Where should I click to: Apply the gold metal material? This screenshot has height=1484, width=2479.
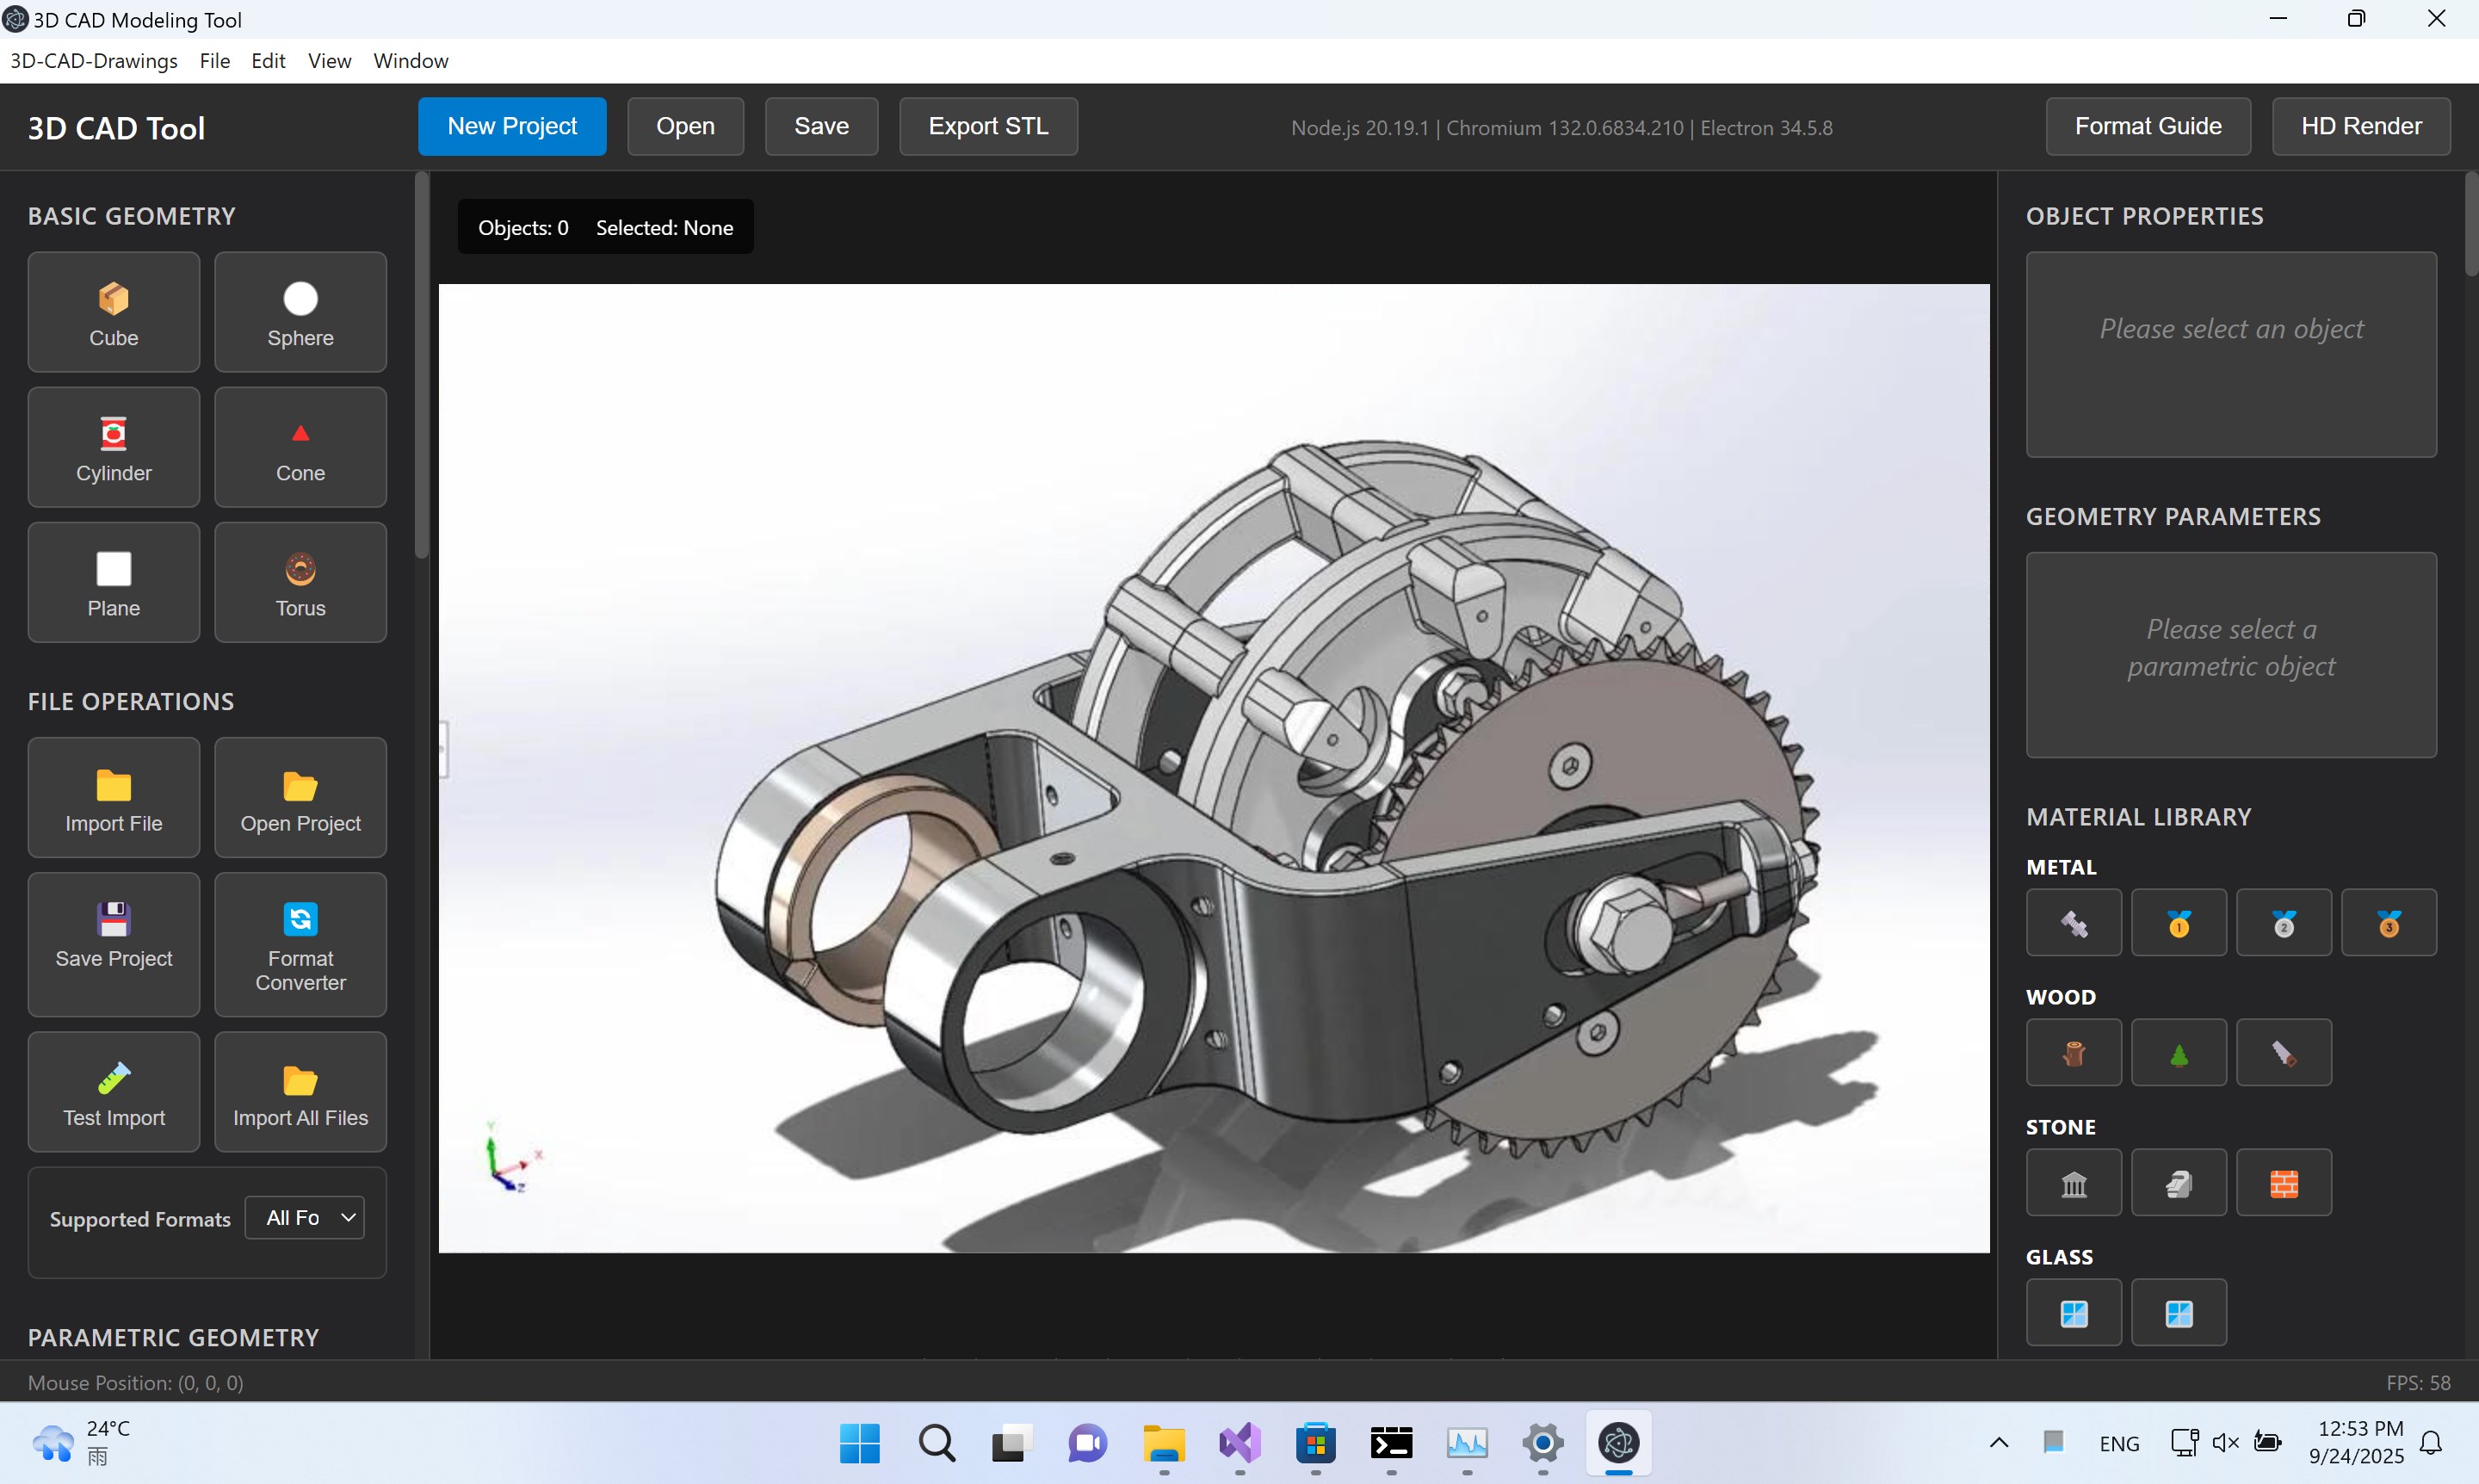(x=2179, y=921)
